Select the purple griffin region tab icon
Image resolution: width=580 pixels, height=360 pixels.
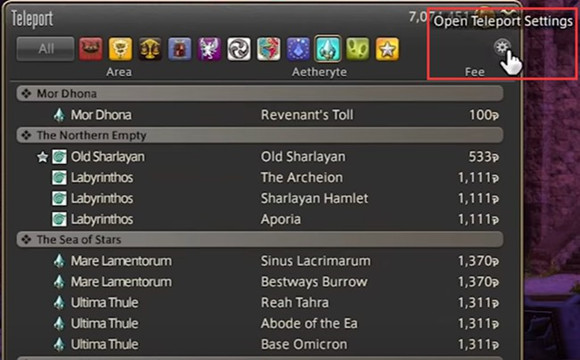tap(209, 49)
